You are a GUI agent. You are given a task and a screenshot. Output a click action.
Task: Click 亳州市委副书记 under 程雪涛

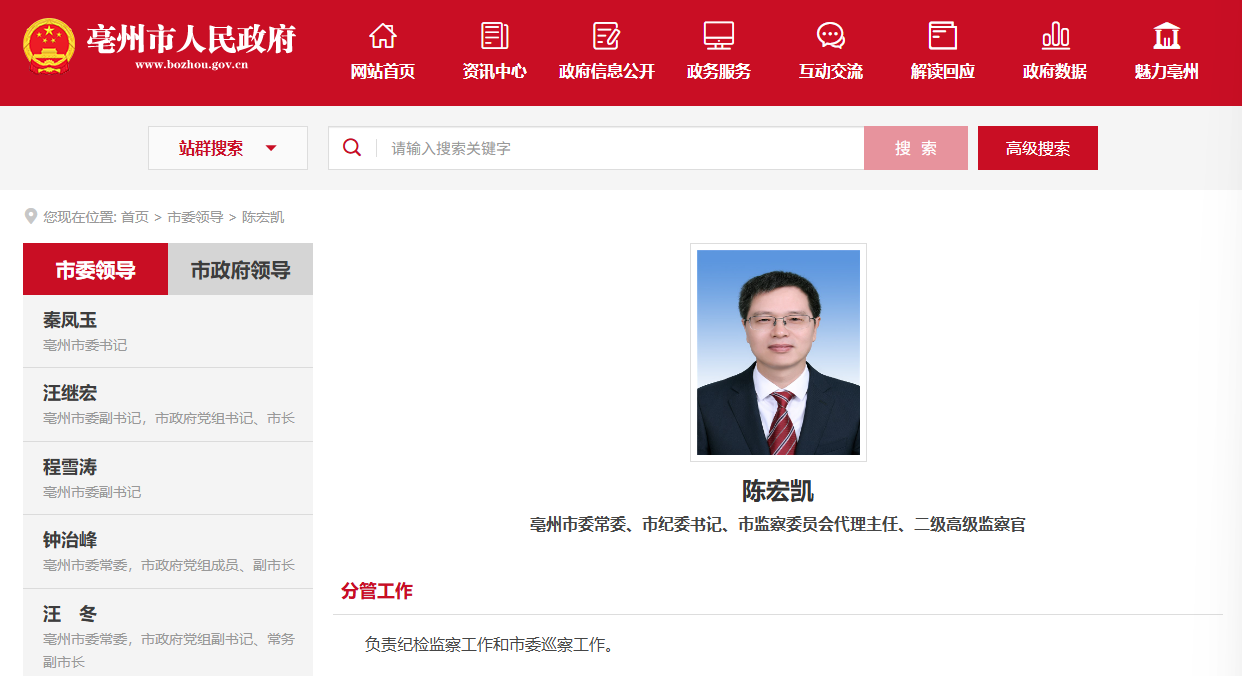point(92,492)
